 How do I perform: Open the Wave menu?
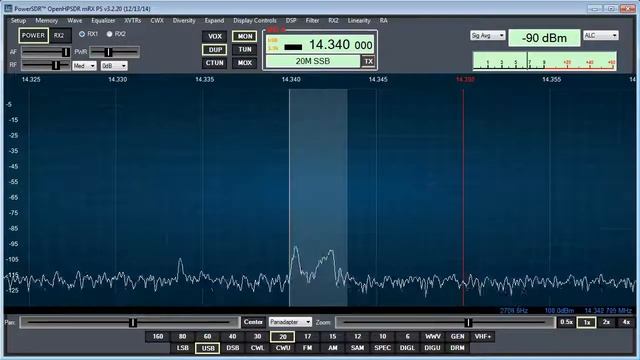75,20
